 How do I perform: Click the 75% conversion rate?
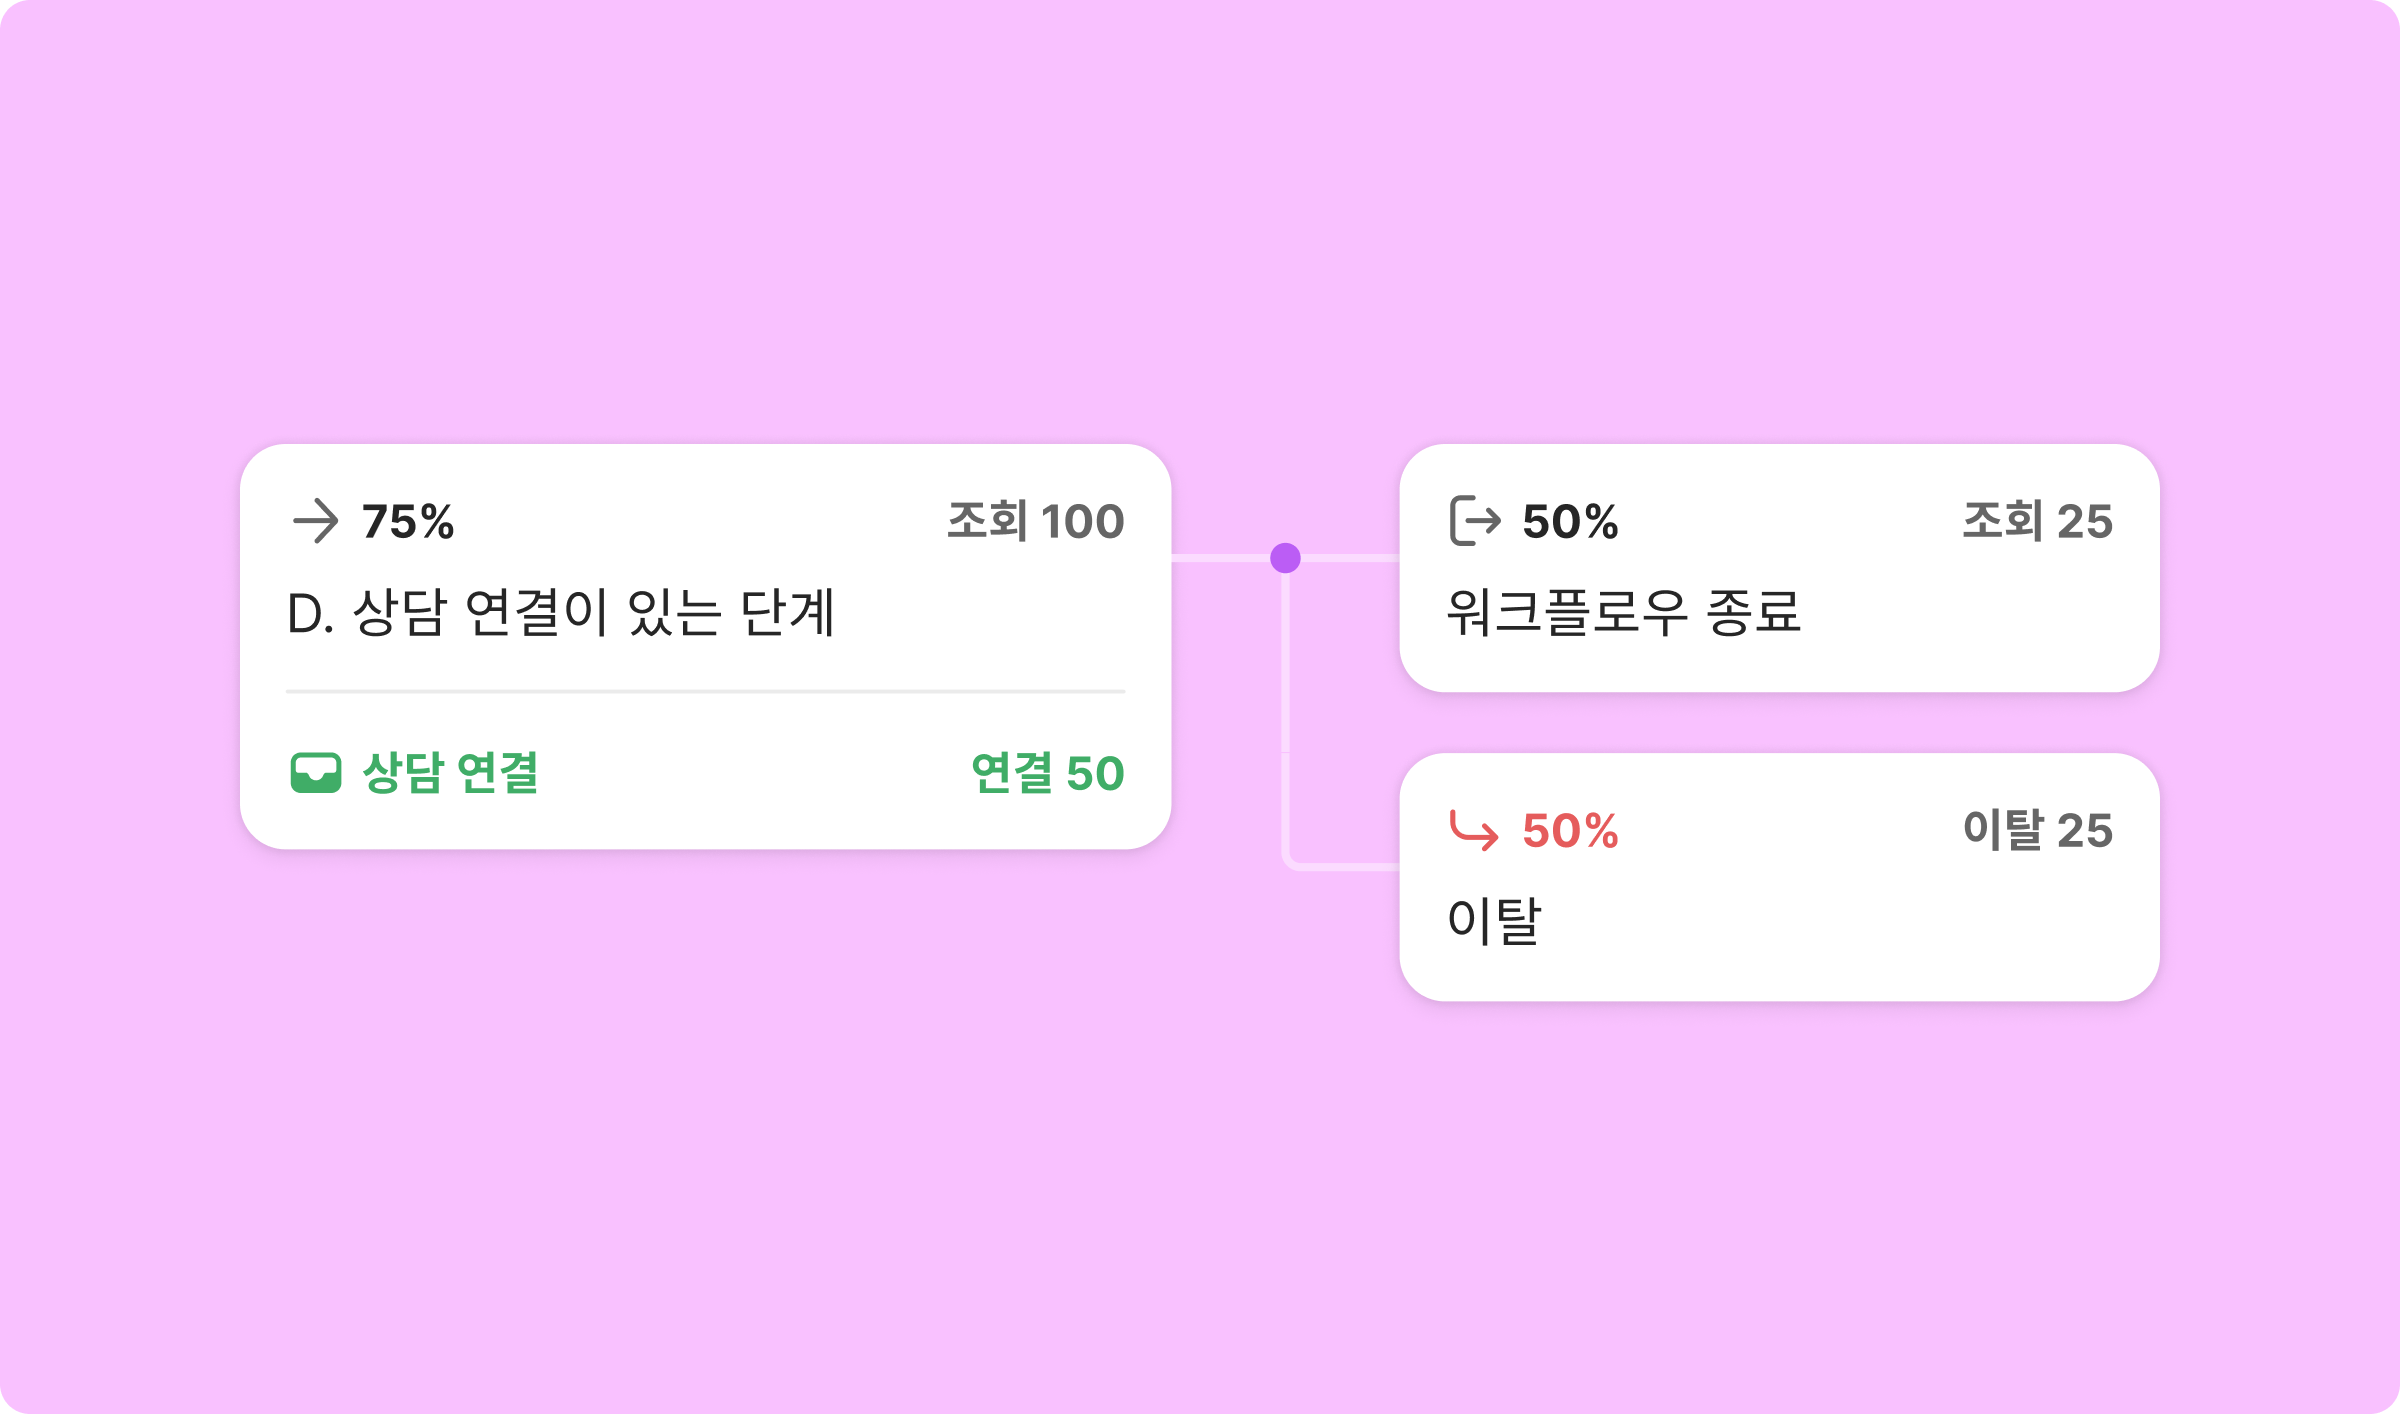408,521
